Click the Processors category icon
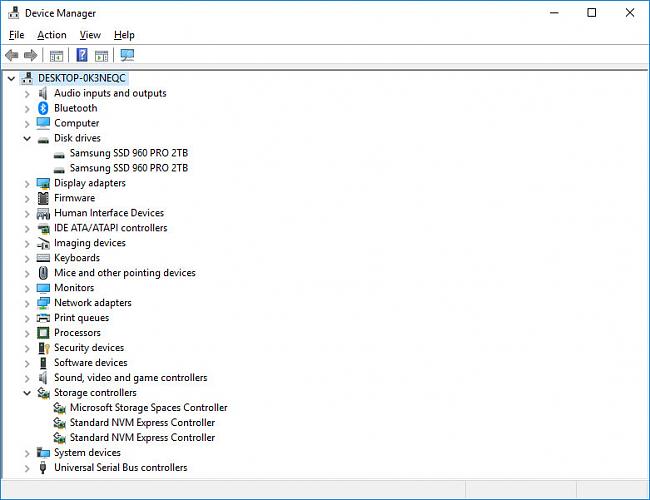The height and width of the screenshot is (500, 650). [x=43, y=333]
